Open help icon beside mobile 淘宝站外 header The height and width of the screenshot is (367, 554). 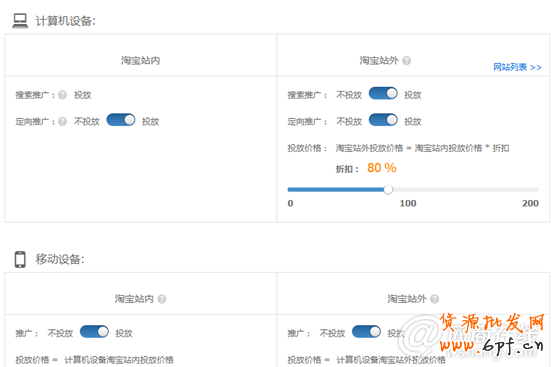435,299
